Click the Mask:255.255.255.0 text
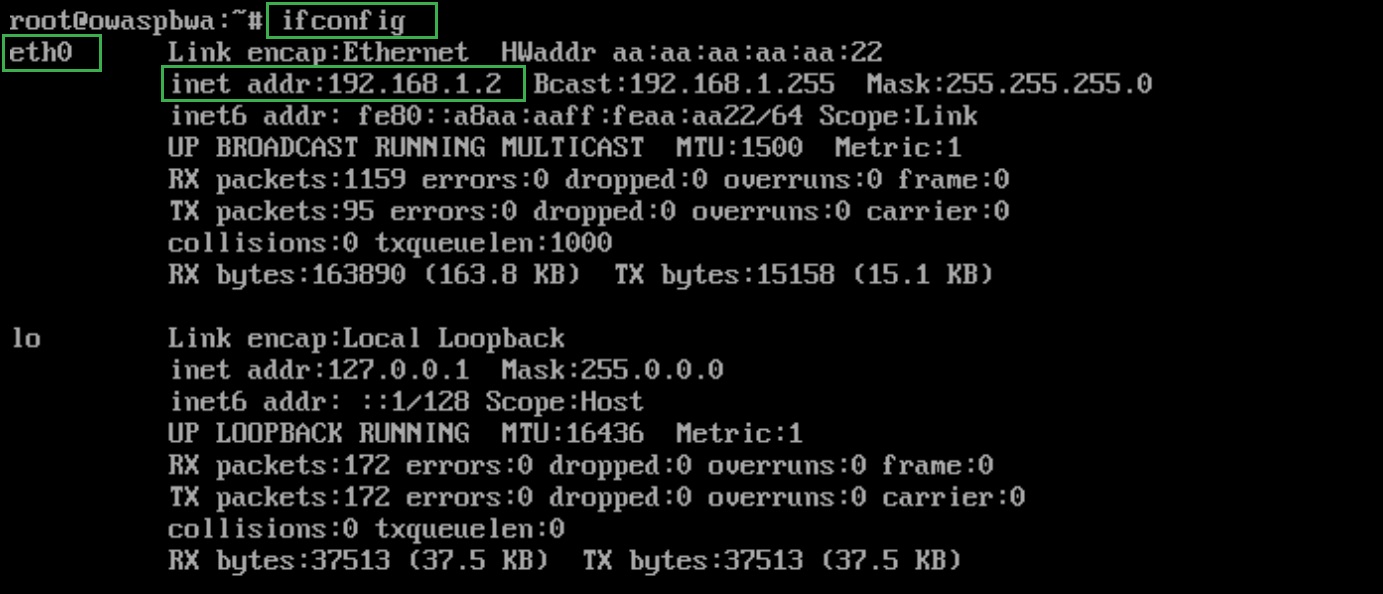Viewport: 1383px width, 594px height. point(1009,83)
